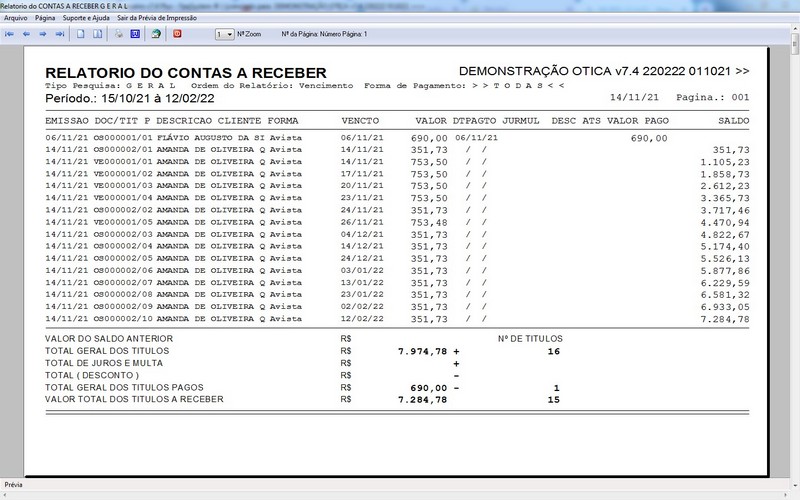Viewport: 800px width, 500px height.
Task: Go to first page arrow icon
Action: (9, 34)
